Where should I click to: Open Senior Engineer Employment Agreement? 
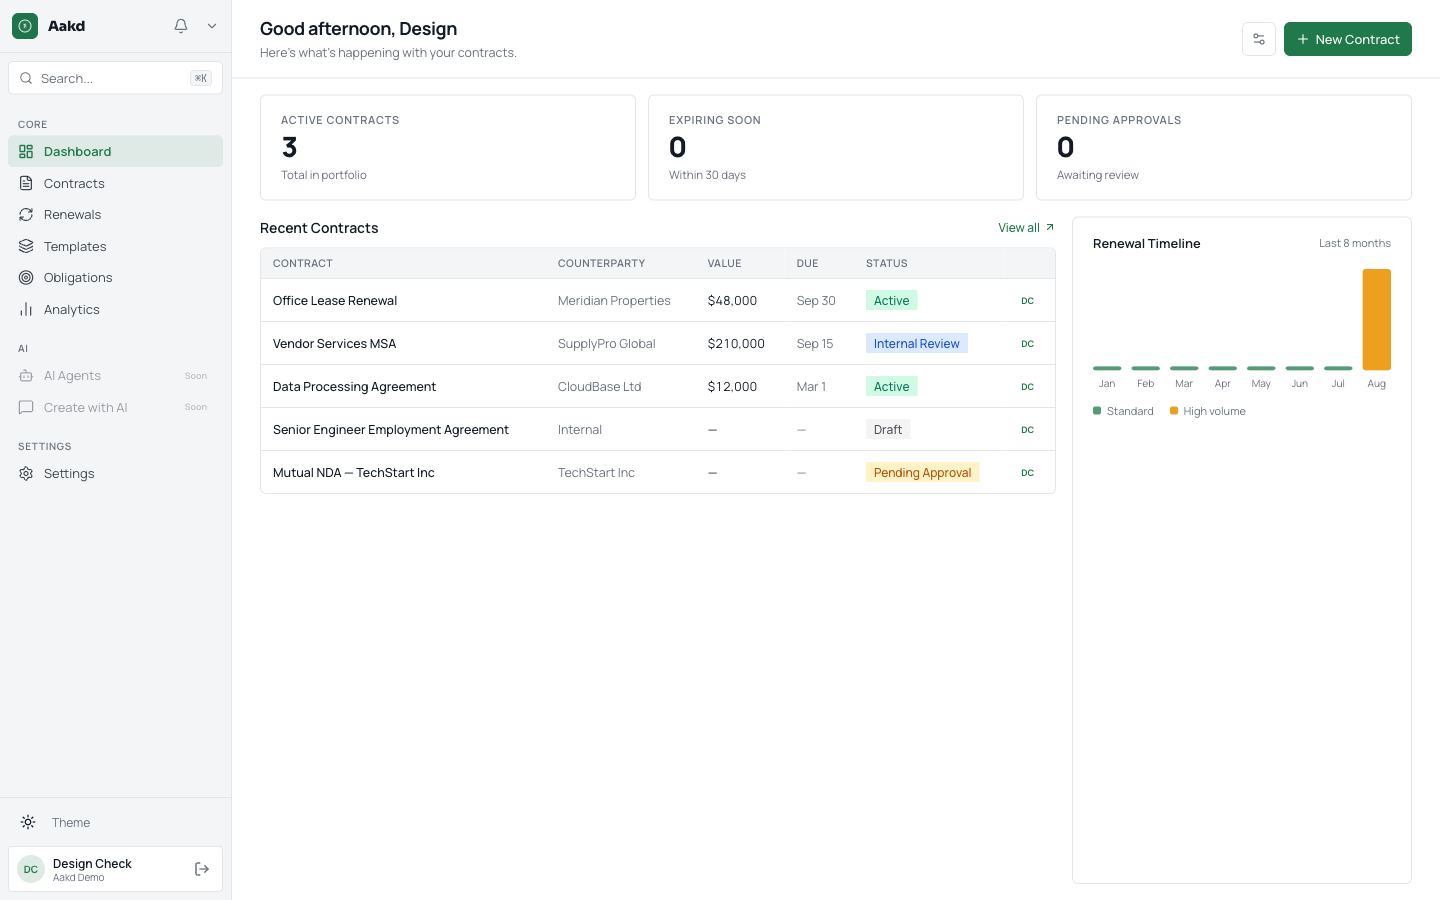click(391, 430)
